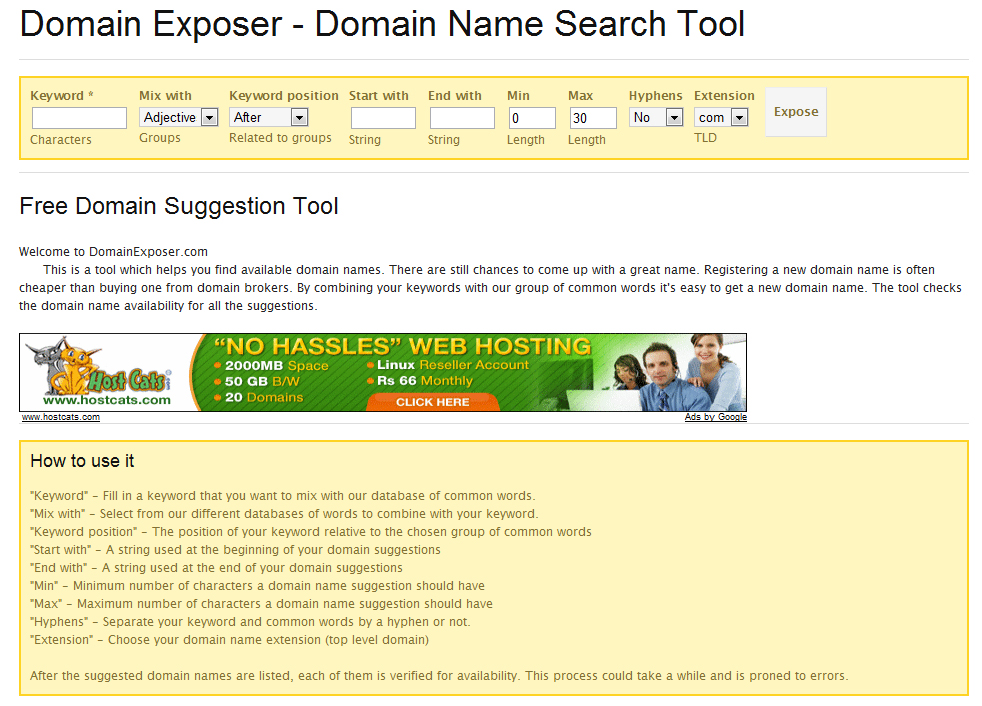Image resolution: width=982 pixels, height=706 pixels.
Task: Expand the Keyword position dropdown
Action: pos(269,118)
